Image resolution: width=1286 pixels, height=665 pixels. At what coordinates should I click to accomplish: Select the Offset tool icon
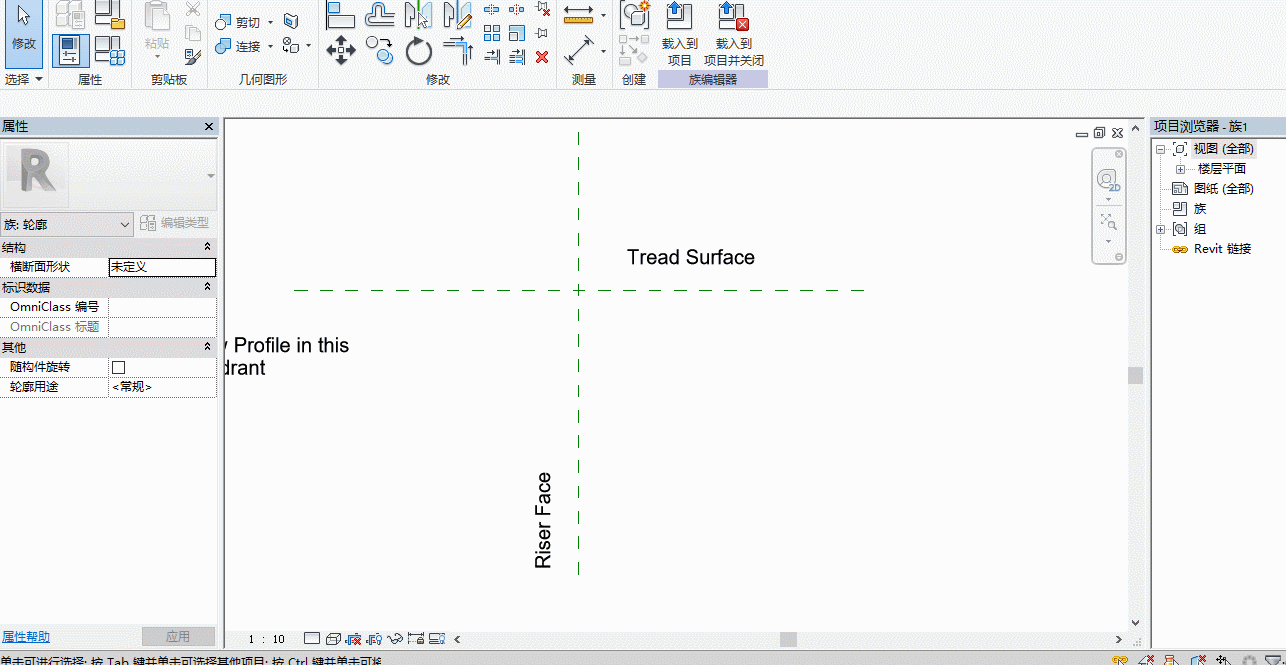click(380, 15)
